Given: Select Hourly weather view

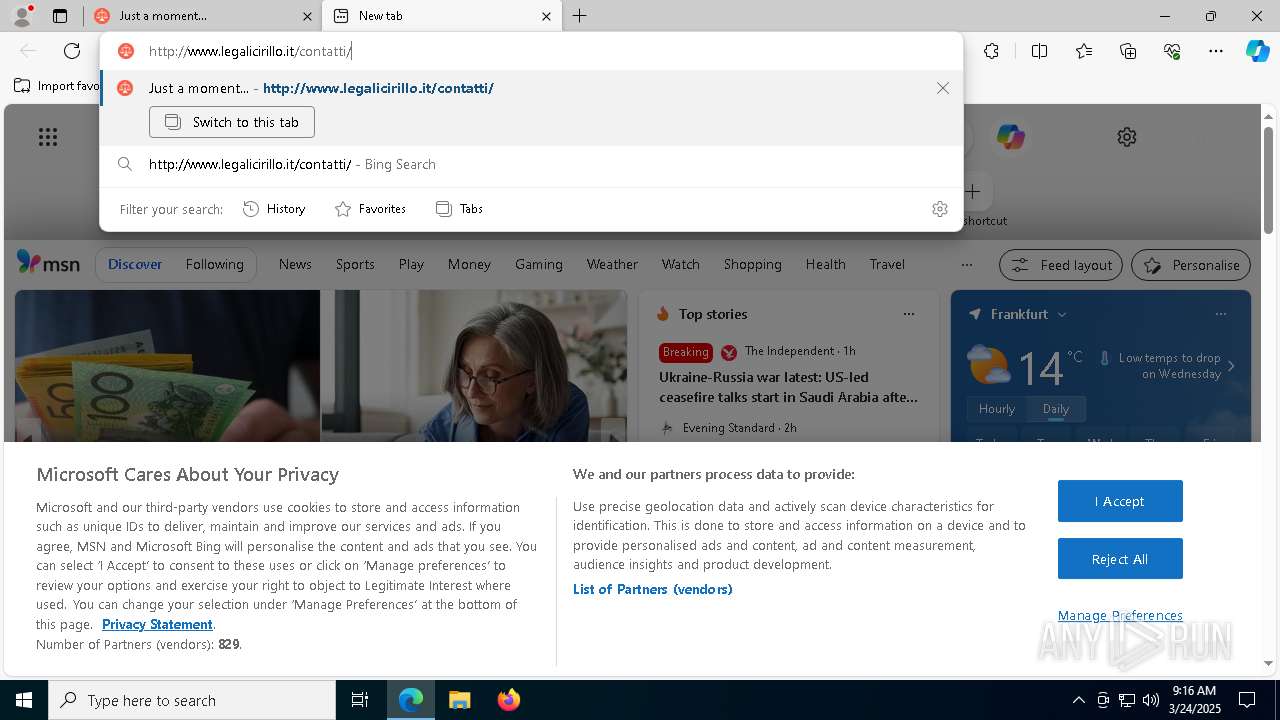Looking at the screenshot, I should [997, 409].
